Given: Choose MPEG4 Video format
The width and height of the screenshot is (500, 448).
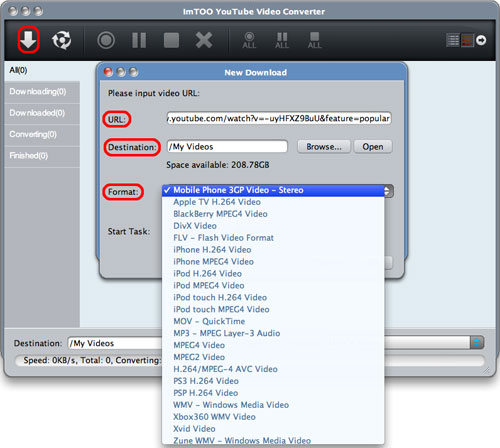Looking at the screenshot, I should (273, 345).
